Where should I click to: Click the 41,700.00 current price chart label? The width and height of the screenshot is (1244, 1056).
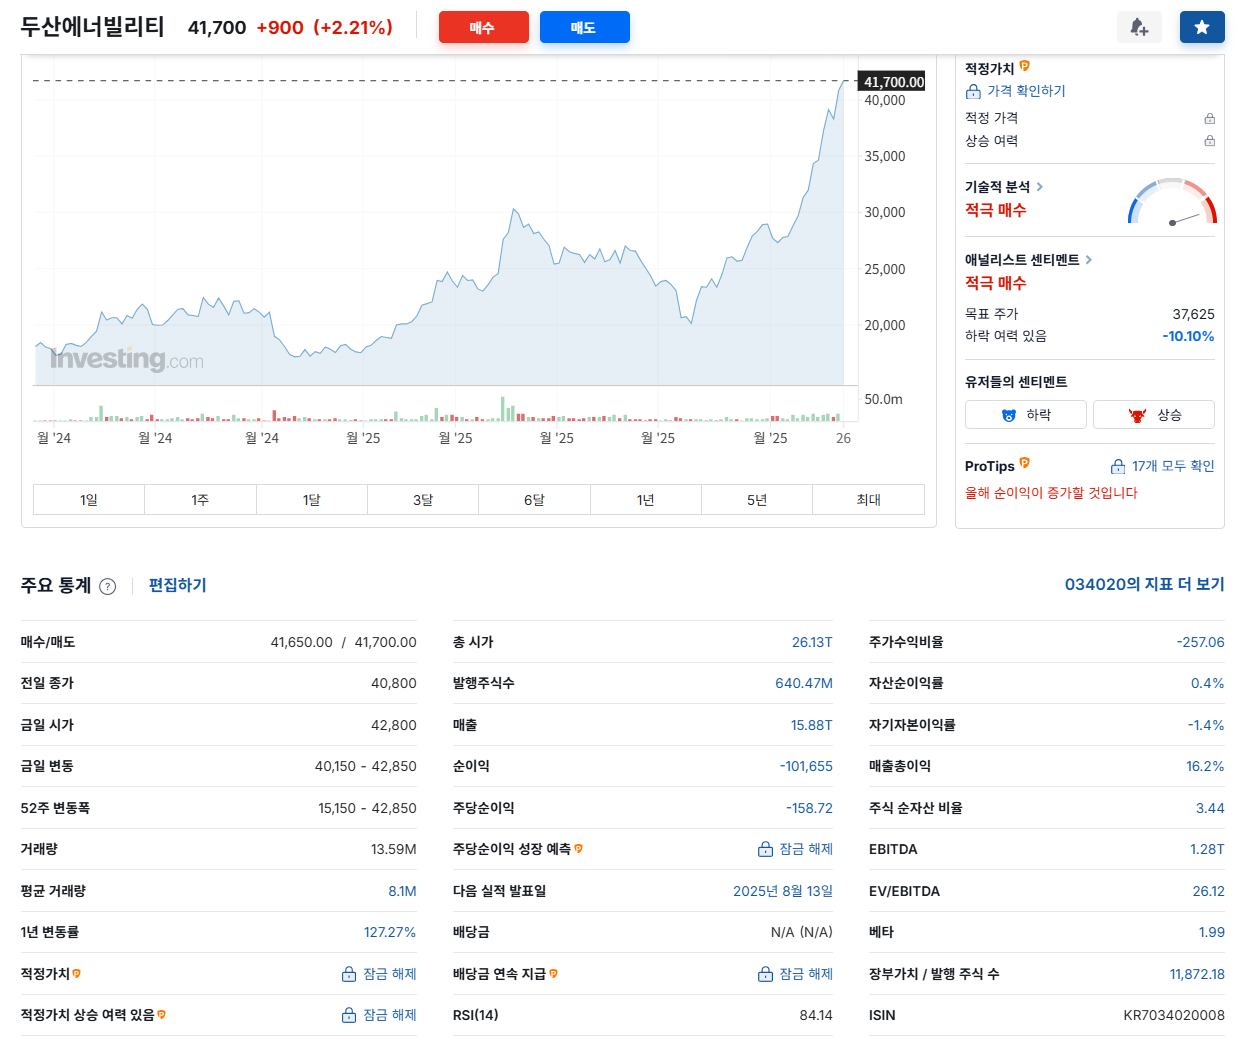pyautogui.click(x=892, y=82)
